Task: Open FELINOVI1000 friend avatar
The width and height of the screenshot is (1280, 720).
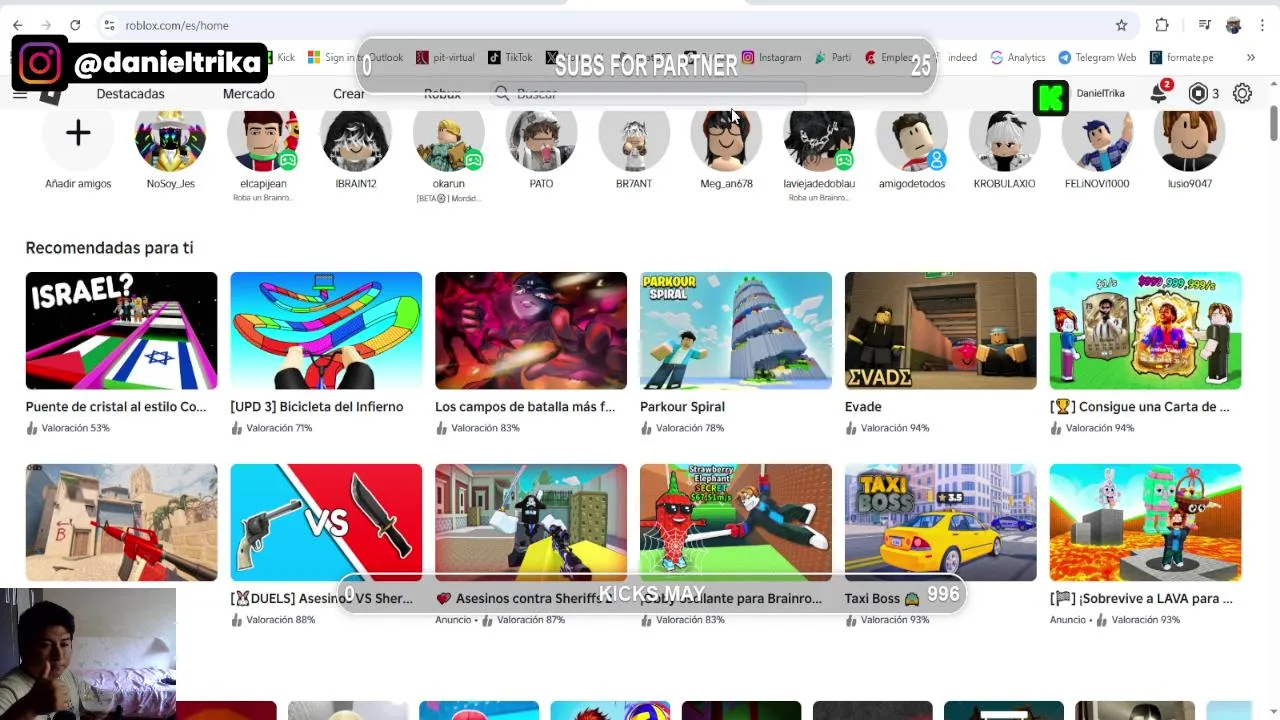Action: [1097, 138]
